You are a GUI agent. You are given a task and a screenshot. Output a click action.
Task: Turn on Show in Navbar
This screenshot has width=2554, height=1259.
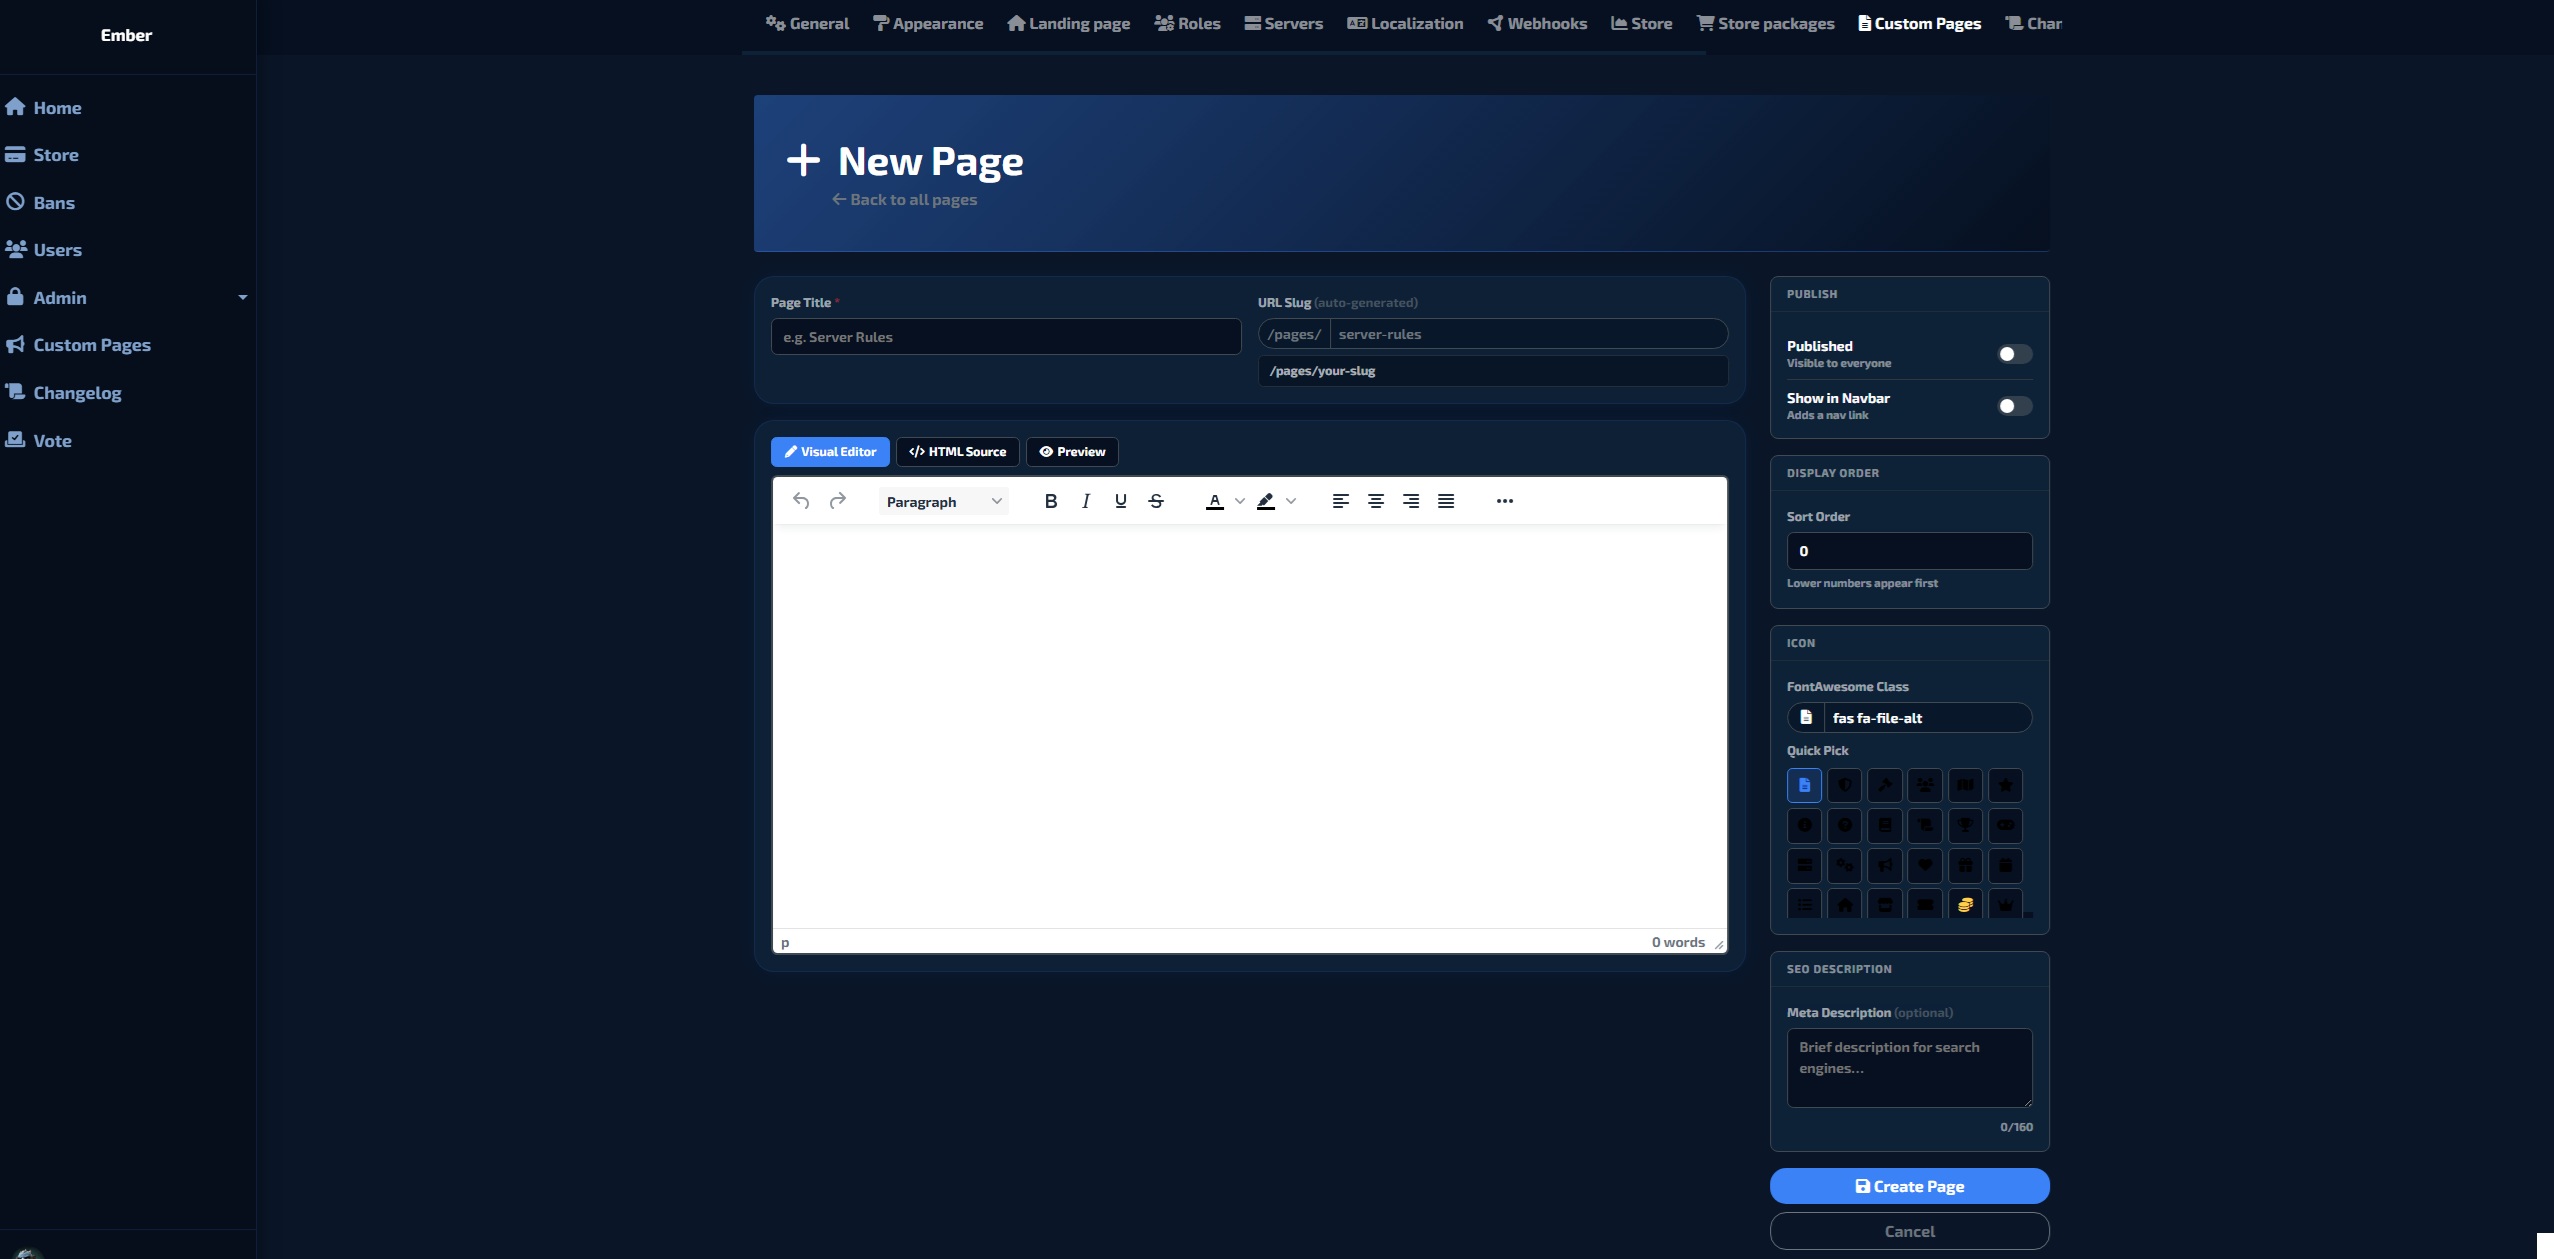click(x=2014, y=406)
